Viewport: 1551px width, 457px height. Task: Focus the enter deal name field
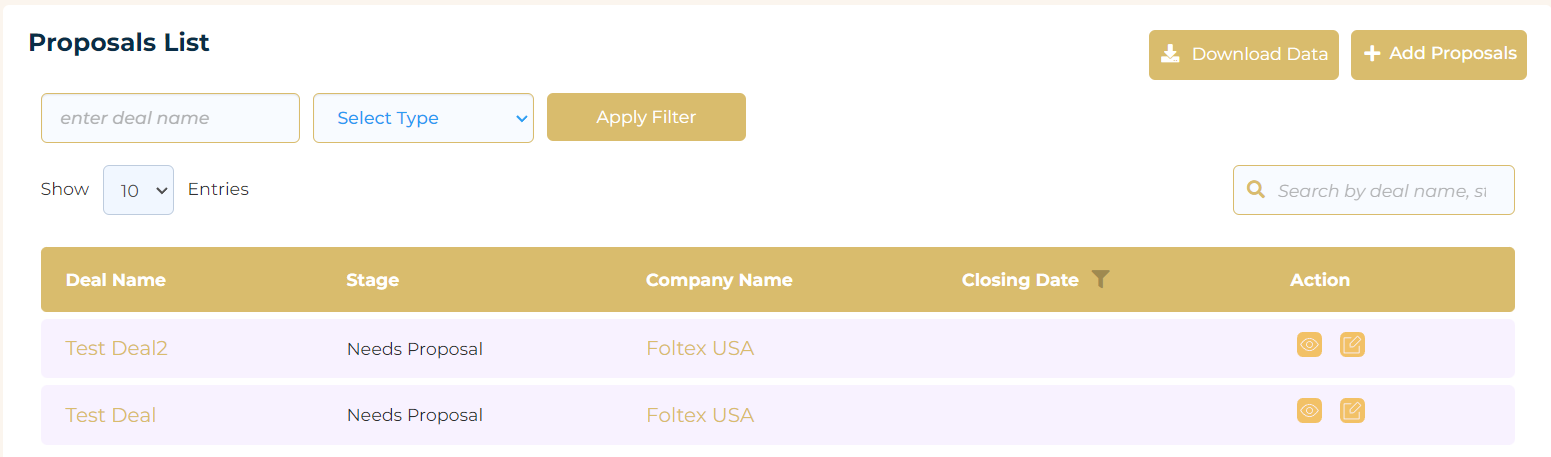[170, 118]
